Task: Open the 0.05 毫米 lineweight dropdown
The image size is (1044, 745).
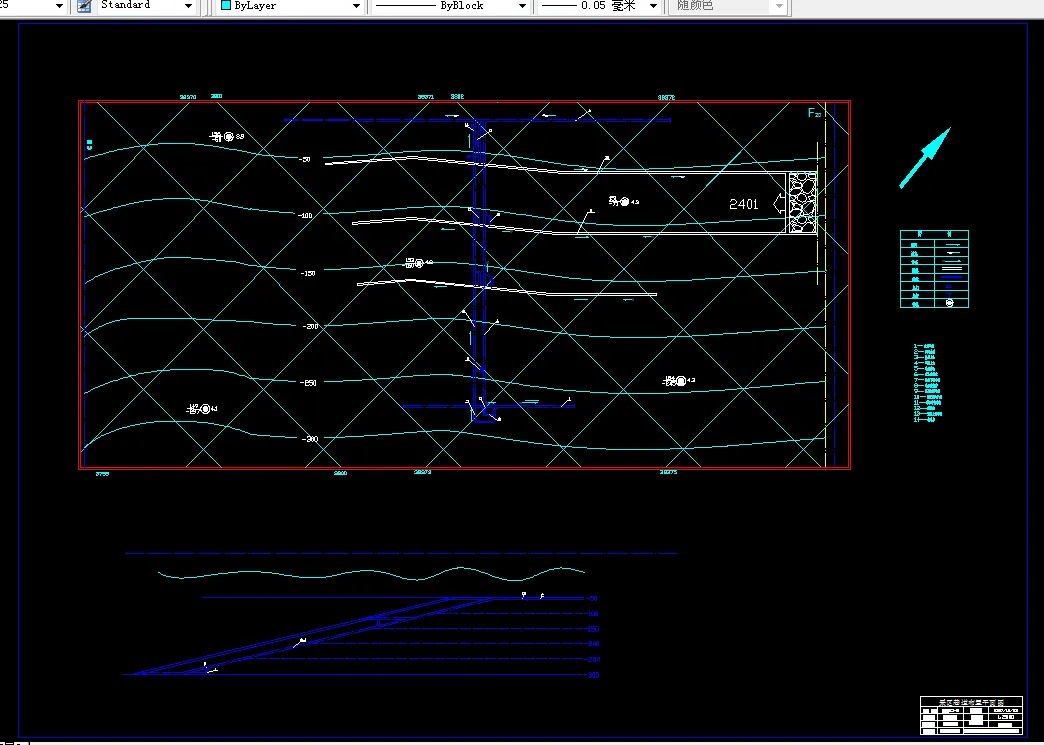Action: pos(653,6)
